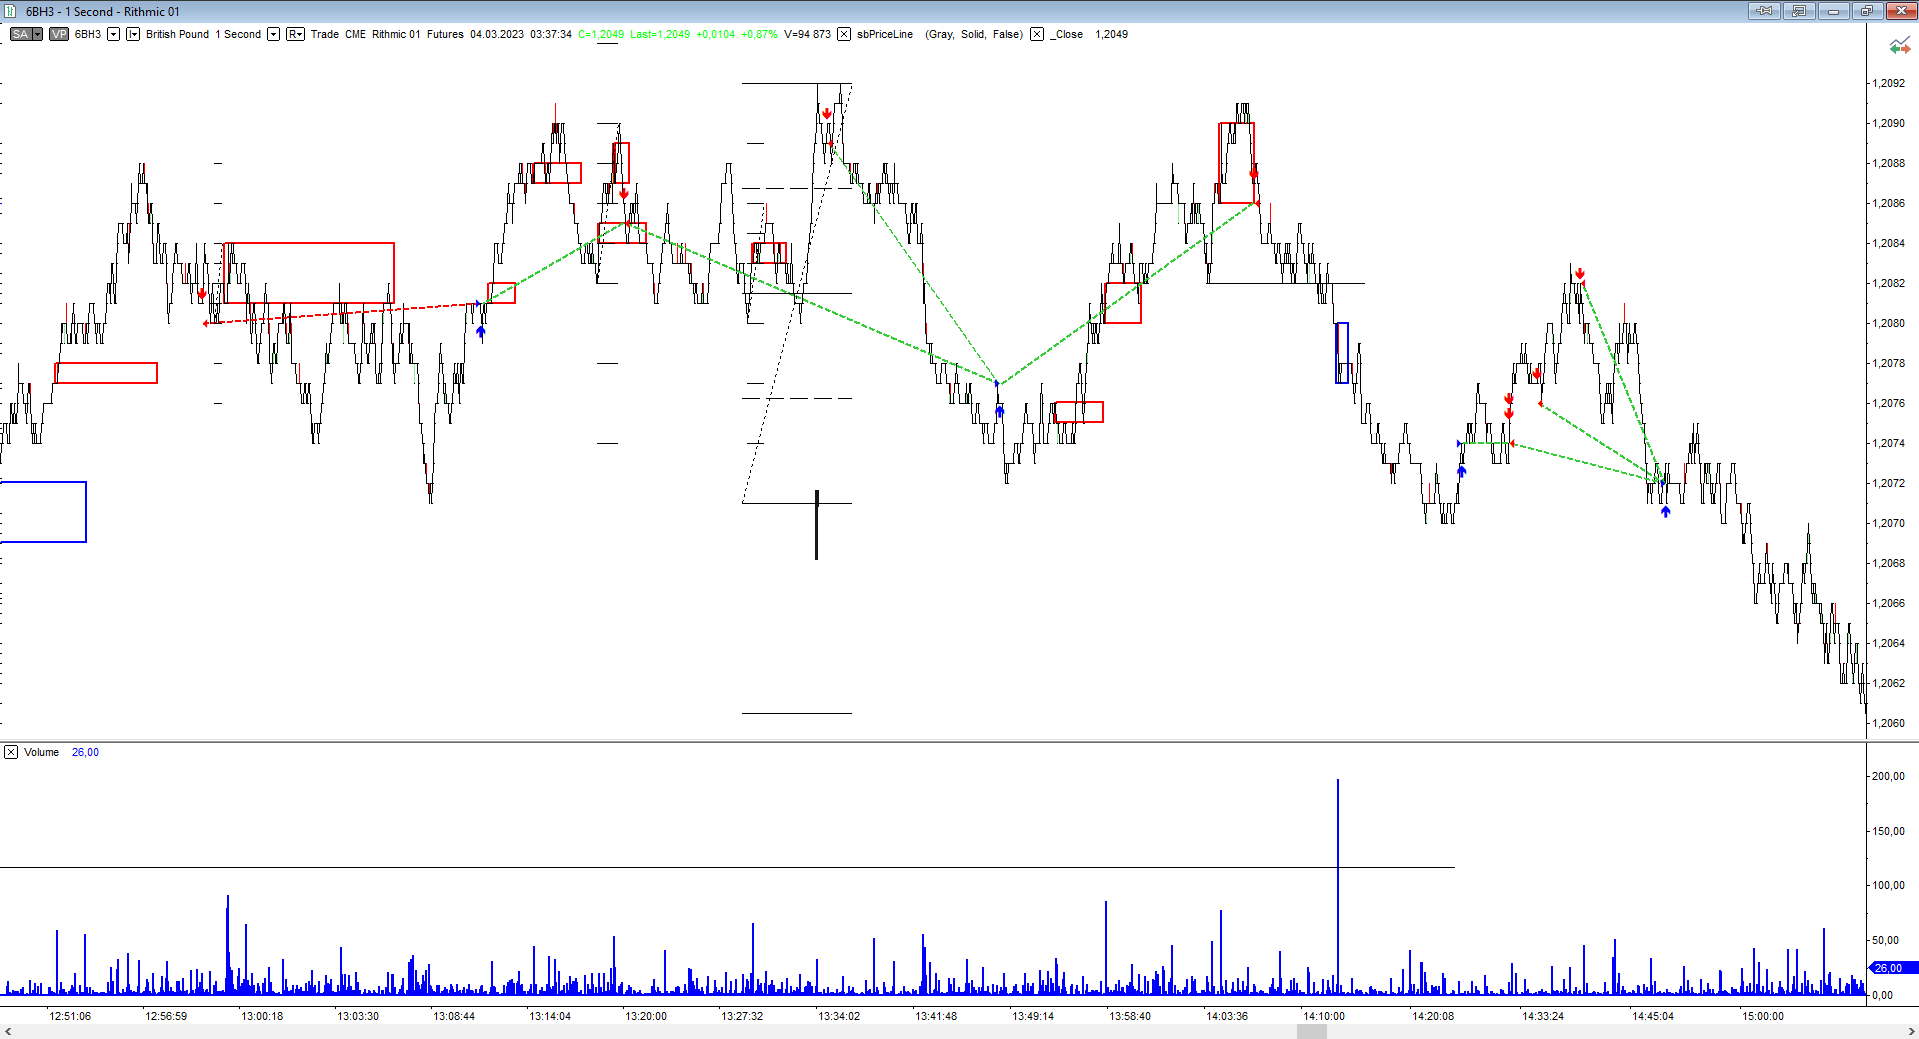Click the detach window button in title bar
Viewport: 1919px width, 1039px height.
pos(1798,11)
